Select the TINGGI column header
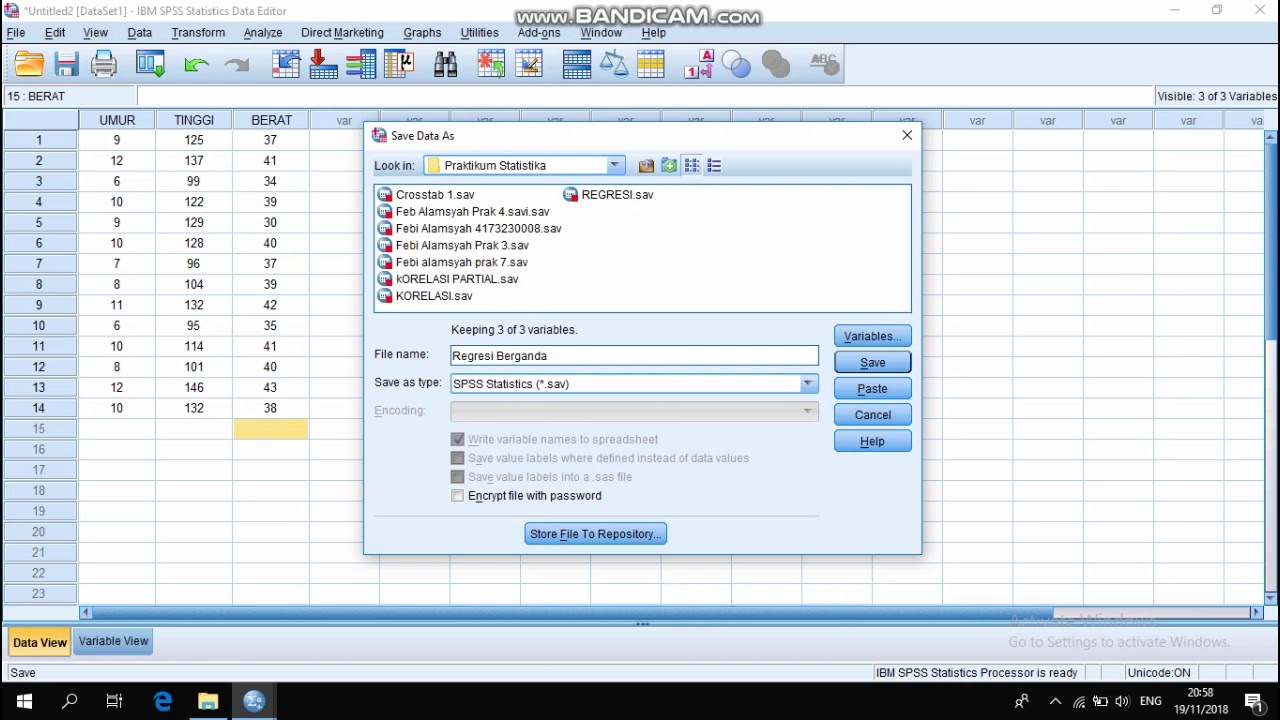 coord(194,120)
